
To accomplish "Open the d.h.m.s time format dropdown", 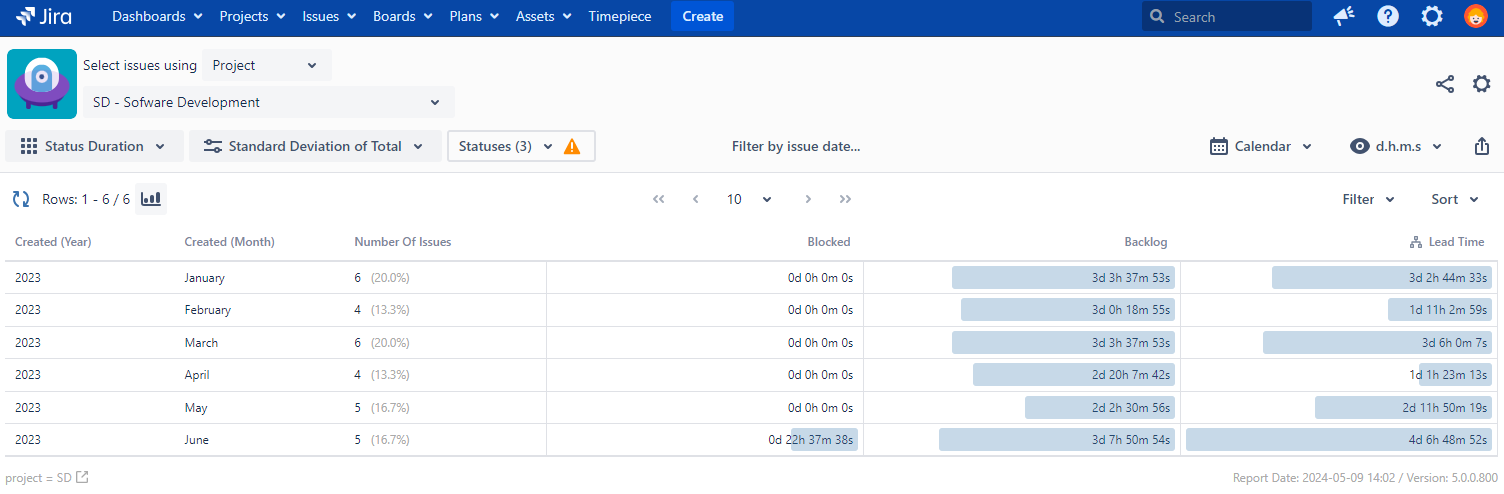I will 1396,146.
